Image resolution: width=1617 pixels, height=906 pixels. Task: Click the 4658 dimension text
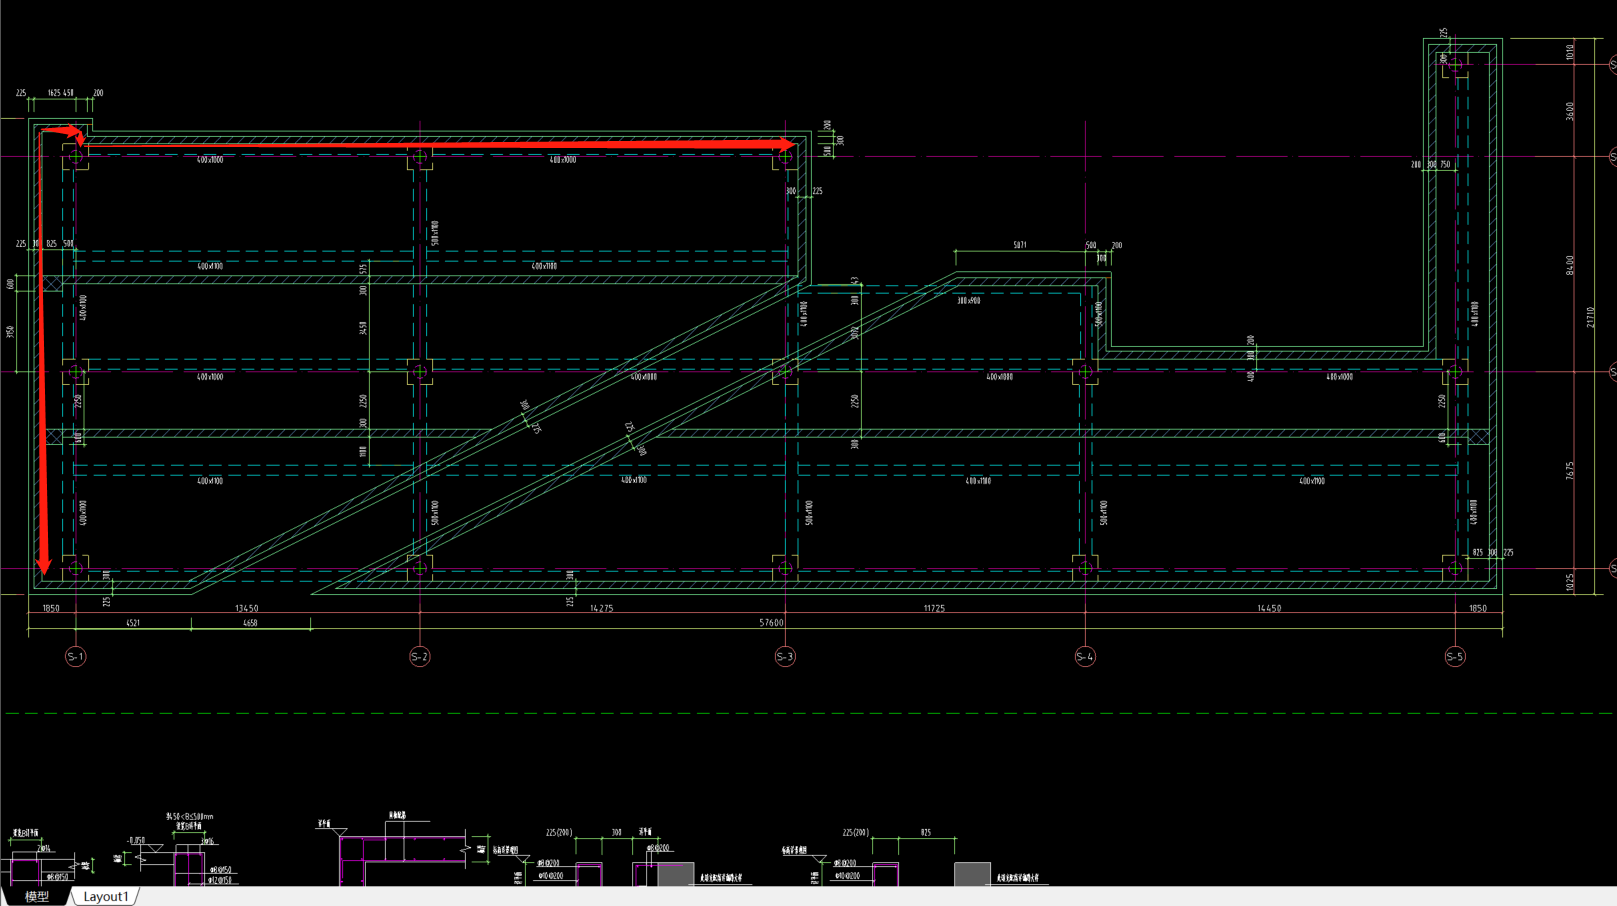[x=250, y=623]
